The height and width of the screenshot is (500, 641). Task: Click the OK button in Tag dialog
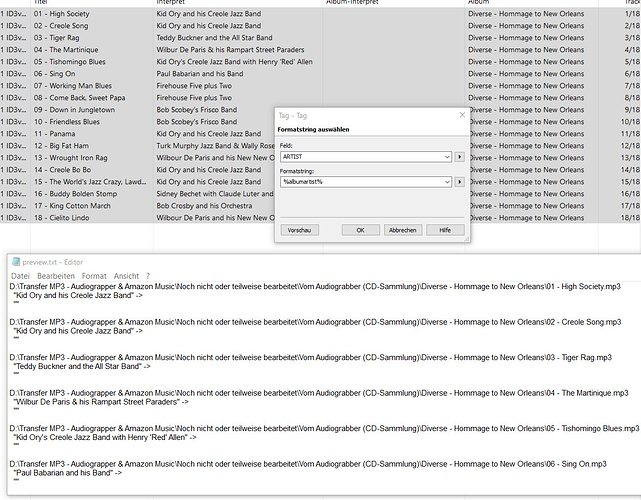tap(361, 230)
